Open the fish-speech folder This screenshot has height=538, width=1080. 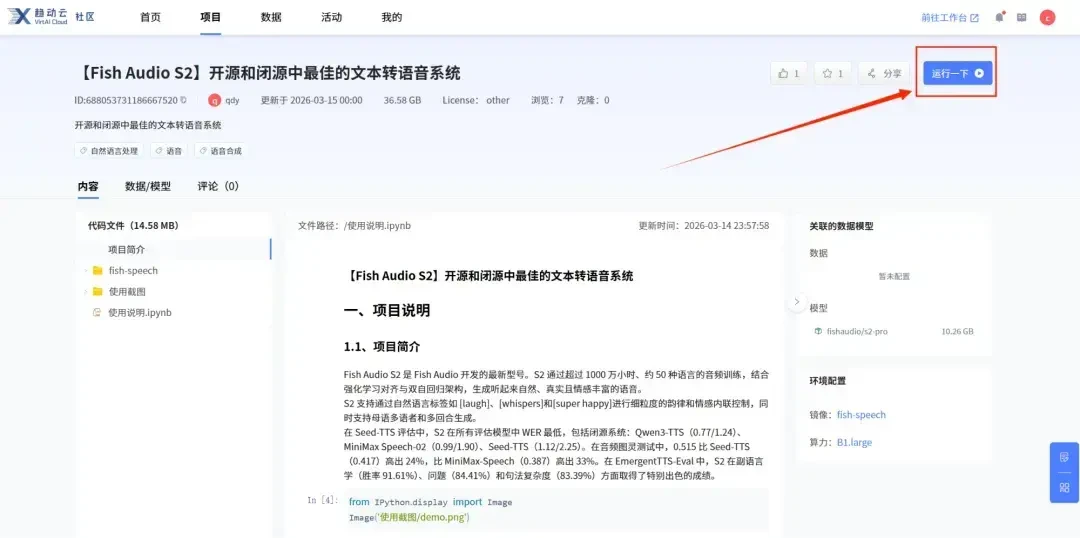click(x=134, y=271)
